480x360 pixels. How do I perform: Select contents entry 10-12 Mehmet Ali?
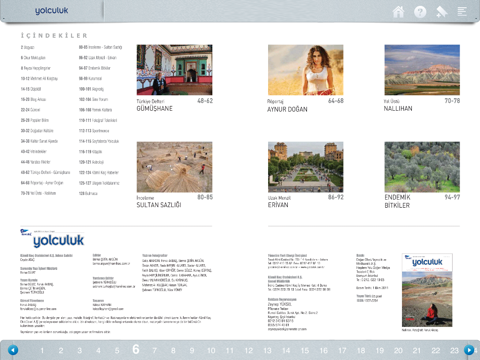[x=39, y=79]
